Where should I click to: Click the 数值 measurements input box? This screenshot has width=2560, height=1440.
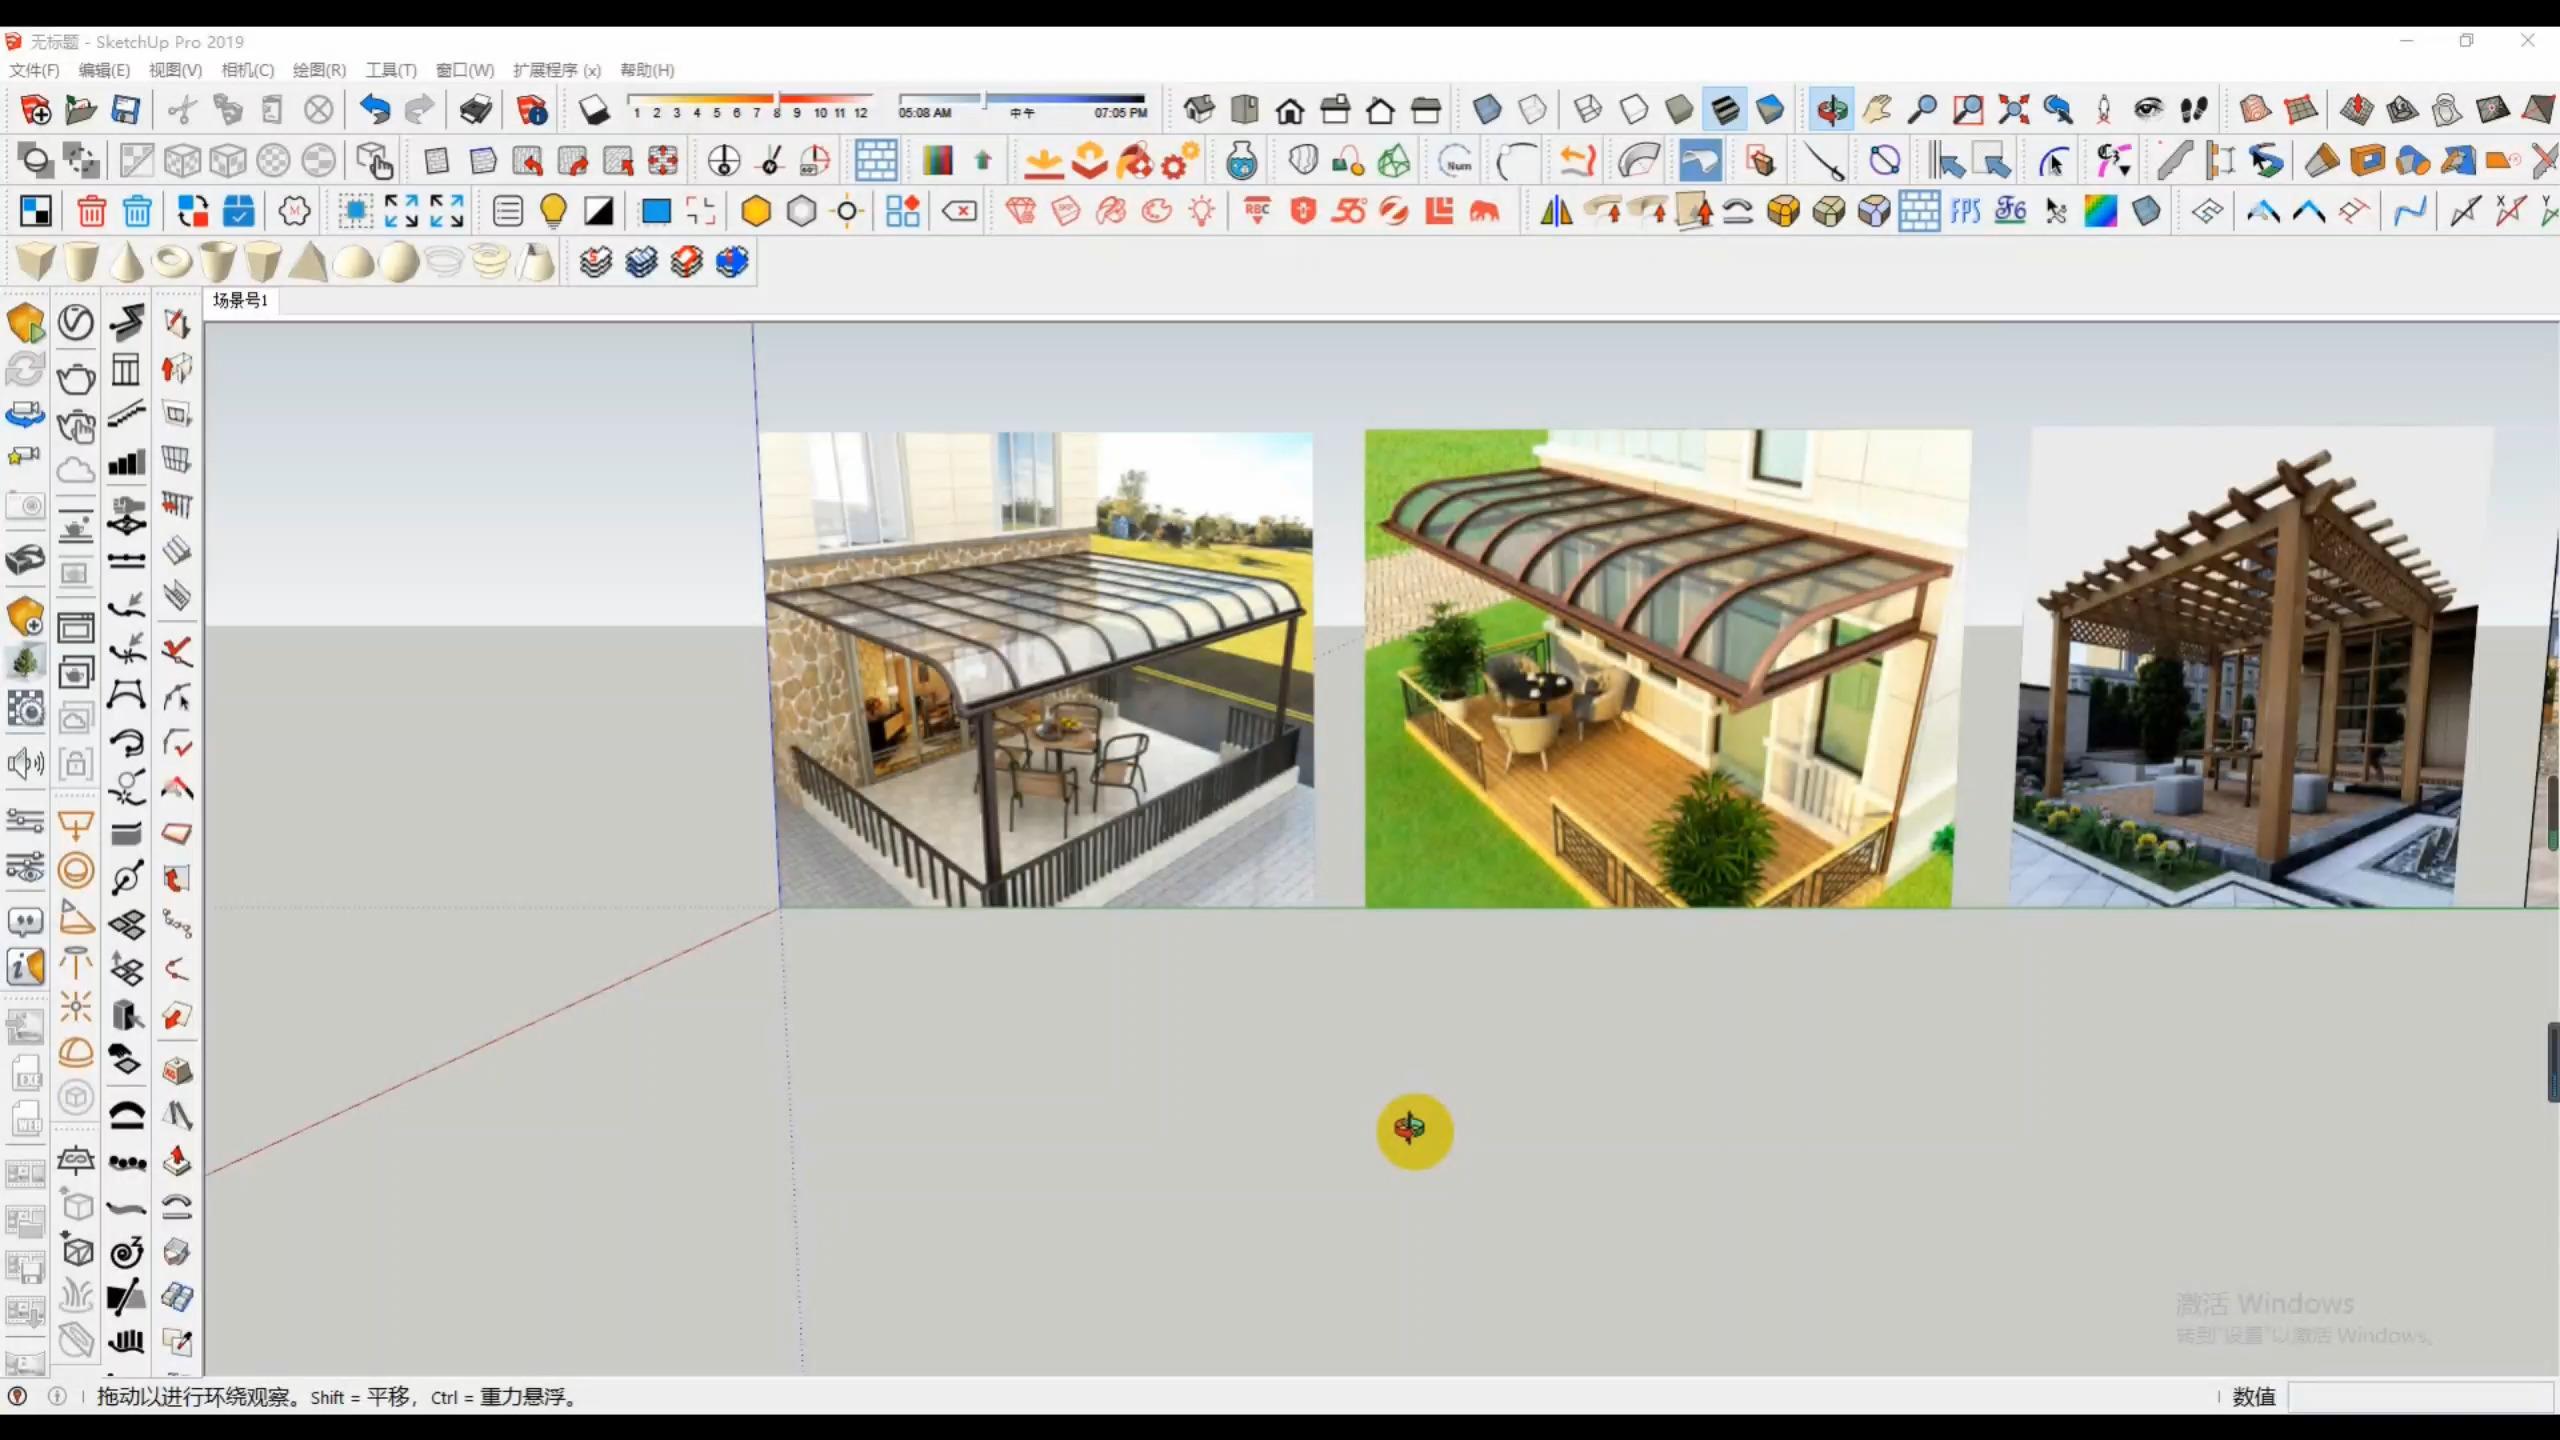tap(2420, 1397)
